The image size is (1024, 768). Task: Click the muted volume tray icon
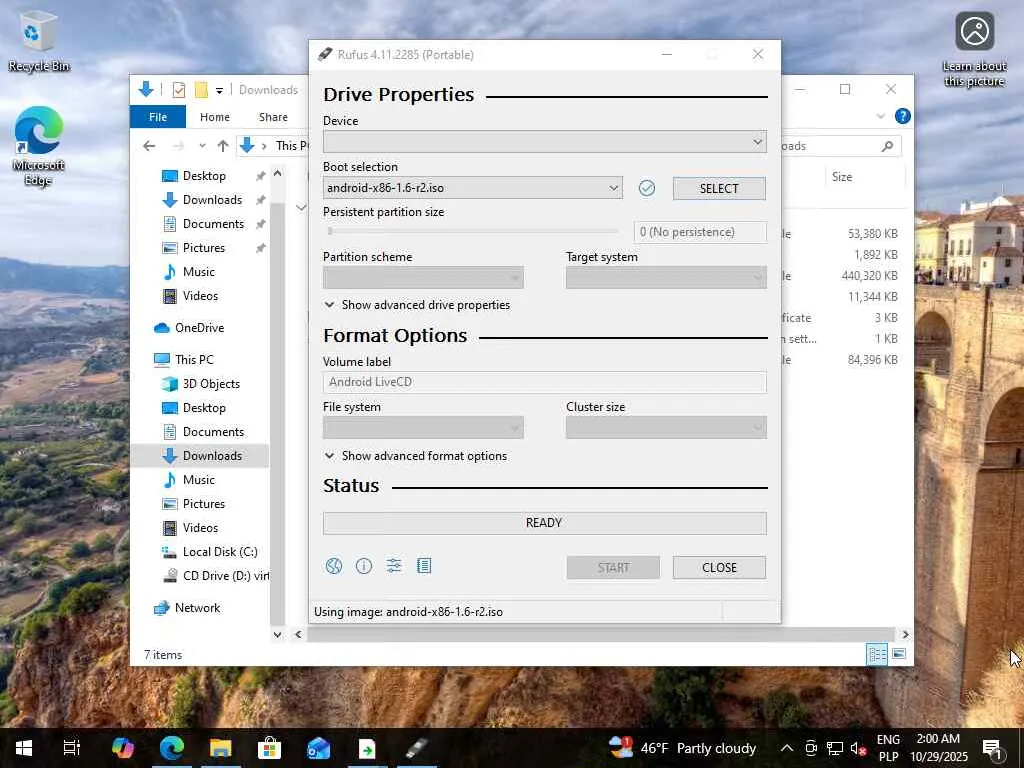(858, 748)
